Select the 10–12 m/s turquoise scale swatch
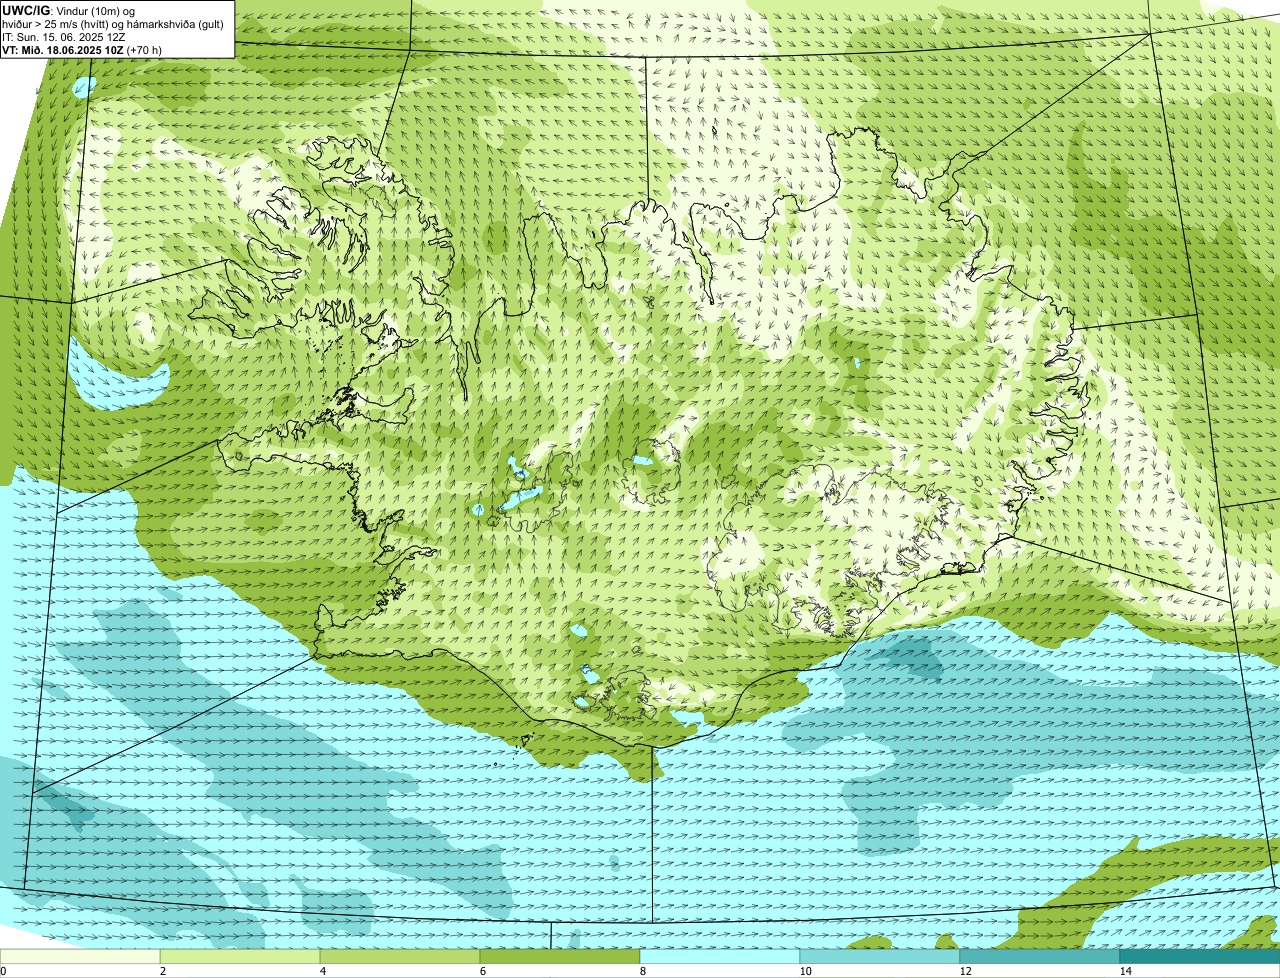The image size is (1280, 978). coord(880,956)
